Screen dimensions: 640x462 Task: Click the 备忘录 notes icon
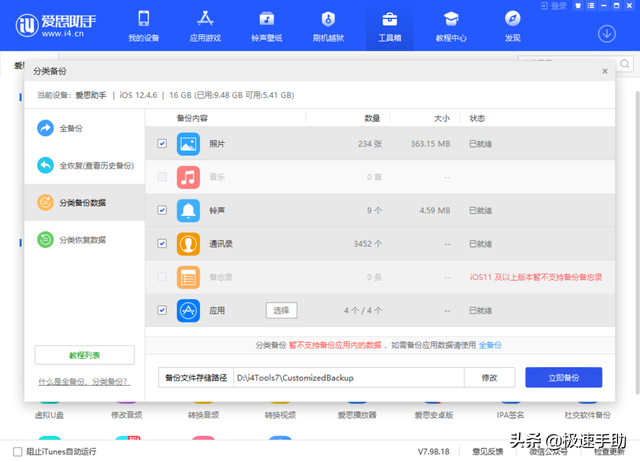(x=188, y=277)
